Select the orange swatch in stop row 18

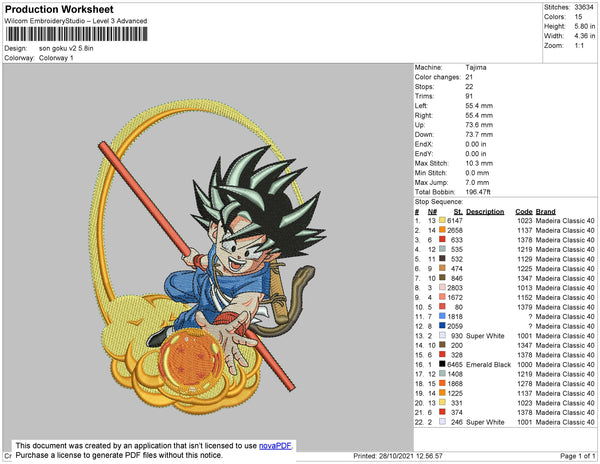tap(442, 383)
